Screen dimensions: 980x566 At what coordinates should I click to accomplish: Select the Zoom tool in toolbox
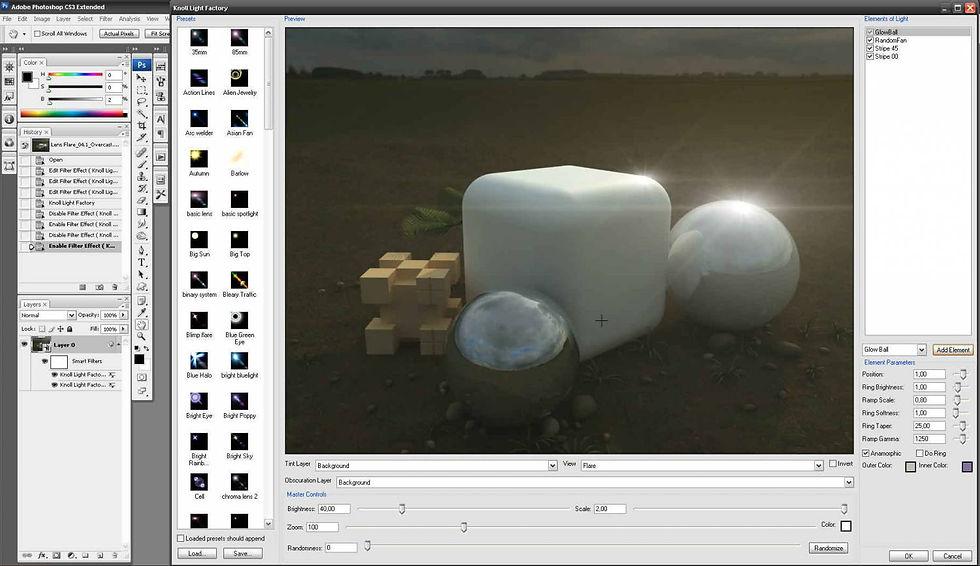point(142,336)
